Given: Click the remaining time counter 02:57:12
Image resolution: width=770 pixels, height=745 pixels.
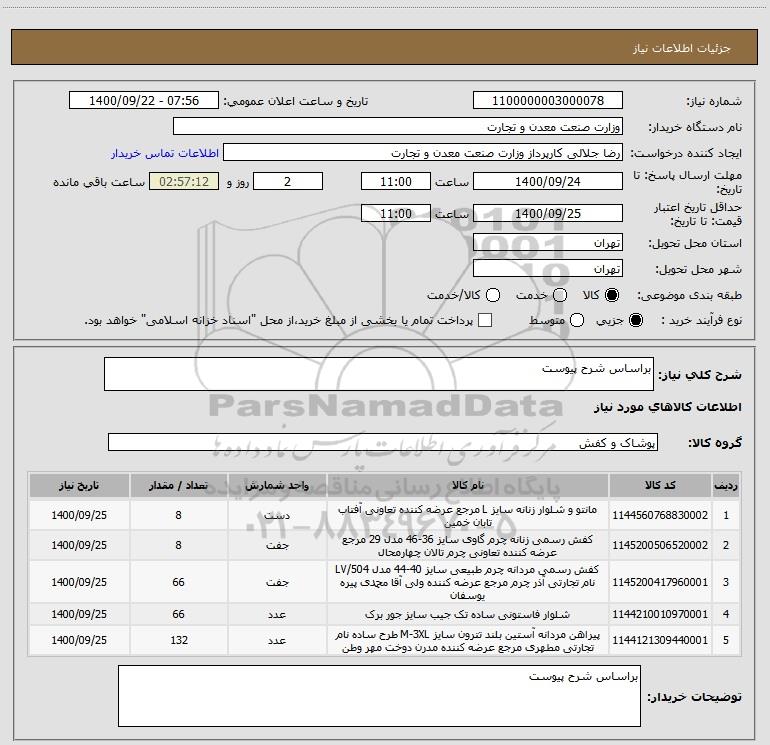Looking at the screenshot, I should [184, 181].
